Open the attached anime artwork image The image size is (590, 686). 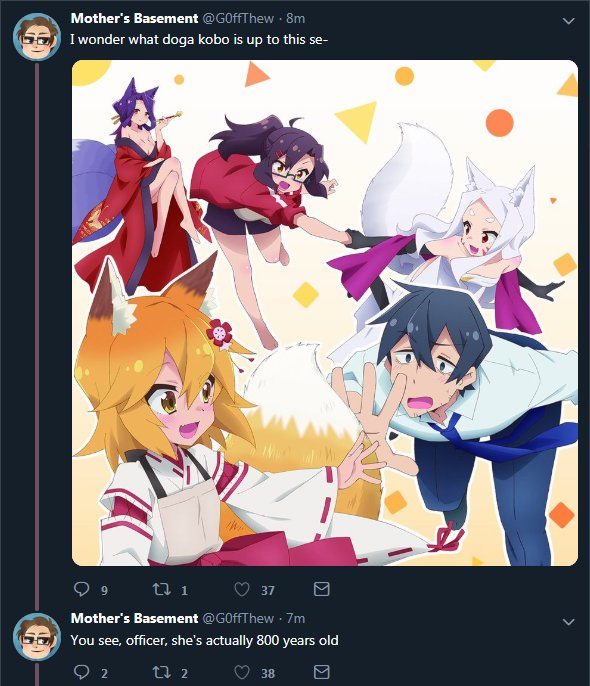tap(325, 313)
